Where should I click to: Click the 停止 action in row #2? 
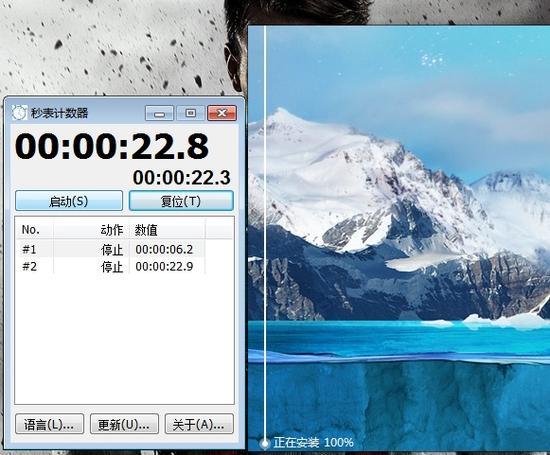coord(112,267)
